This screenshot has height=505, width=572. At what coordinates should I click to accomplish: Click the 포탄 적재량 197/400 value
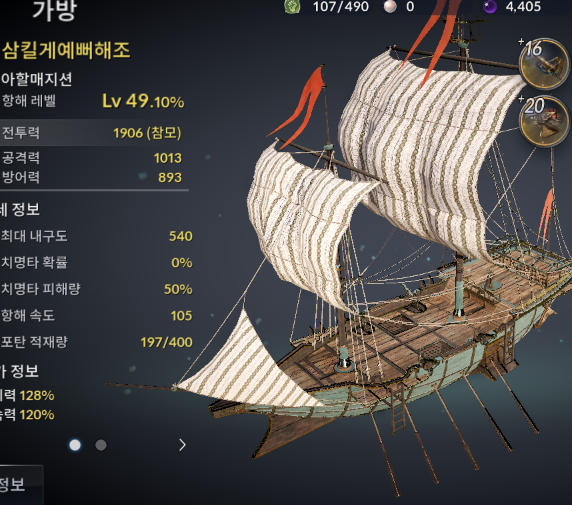click(x=166, y=342)
